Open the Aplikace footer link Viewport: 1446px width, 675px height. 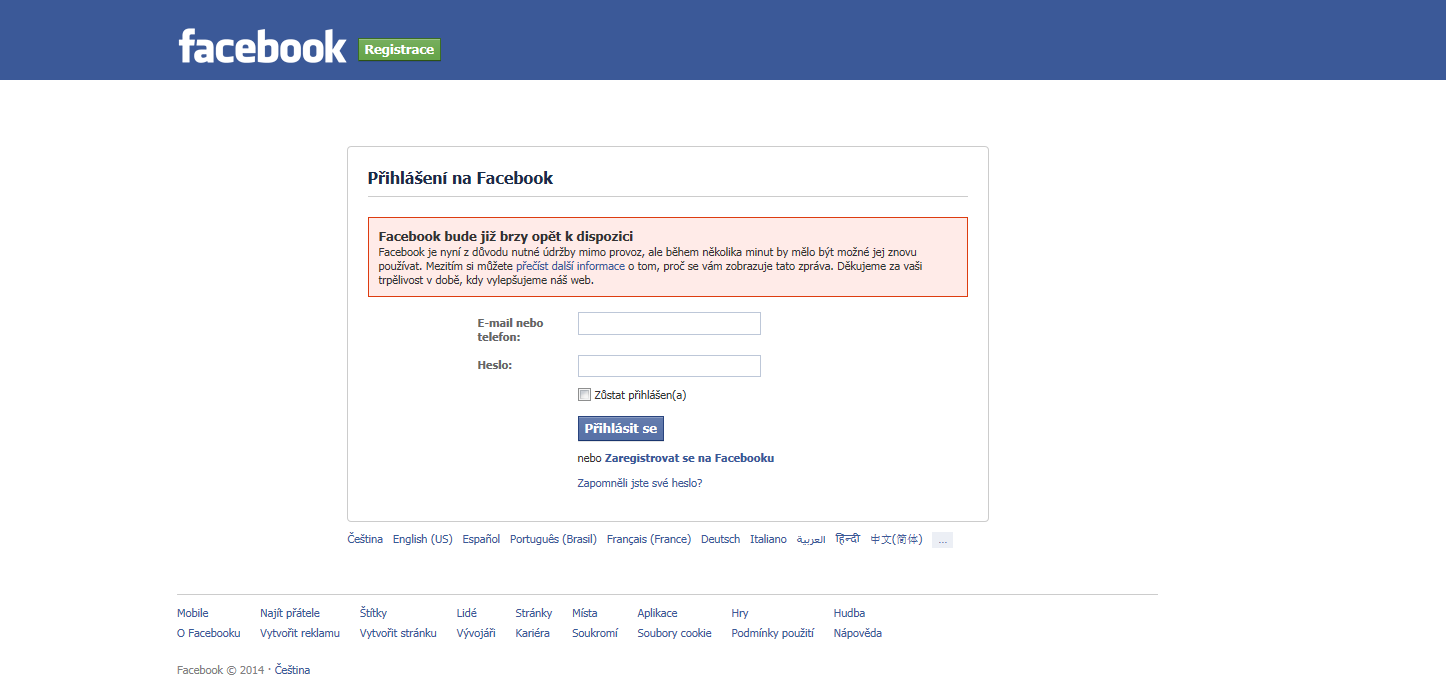pos(657,613)
